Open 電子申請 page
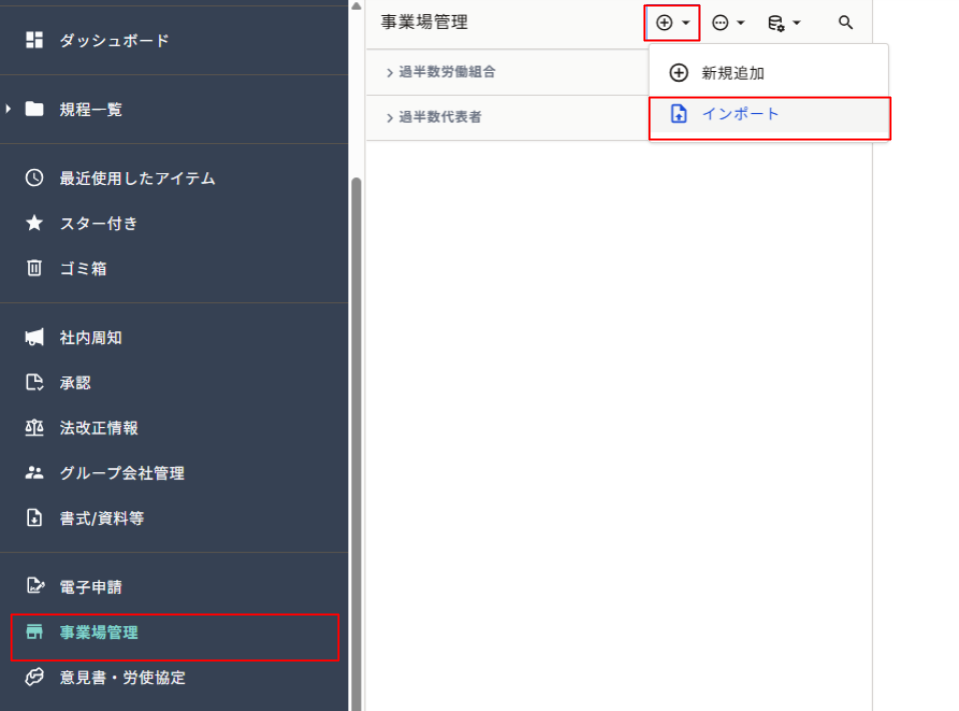The image size is (959, 711). coord(91,587)
